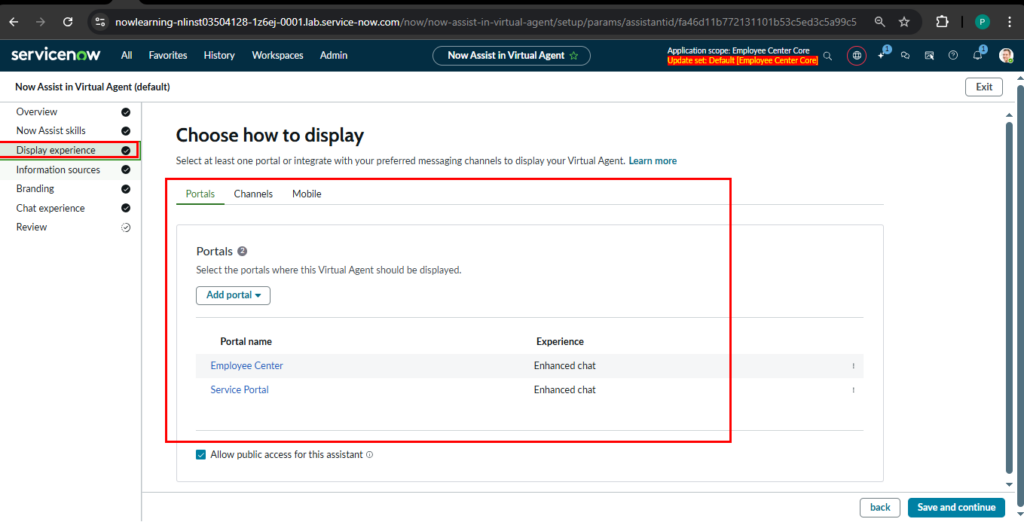Image resolution: width=1024 pixels, height=522 pixels.
Task: Click the globe application scope icon
Action: tap(856, 56)
